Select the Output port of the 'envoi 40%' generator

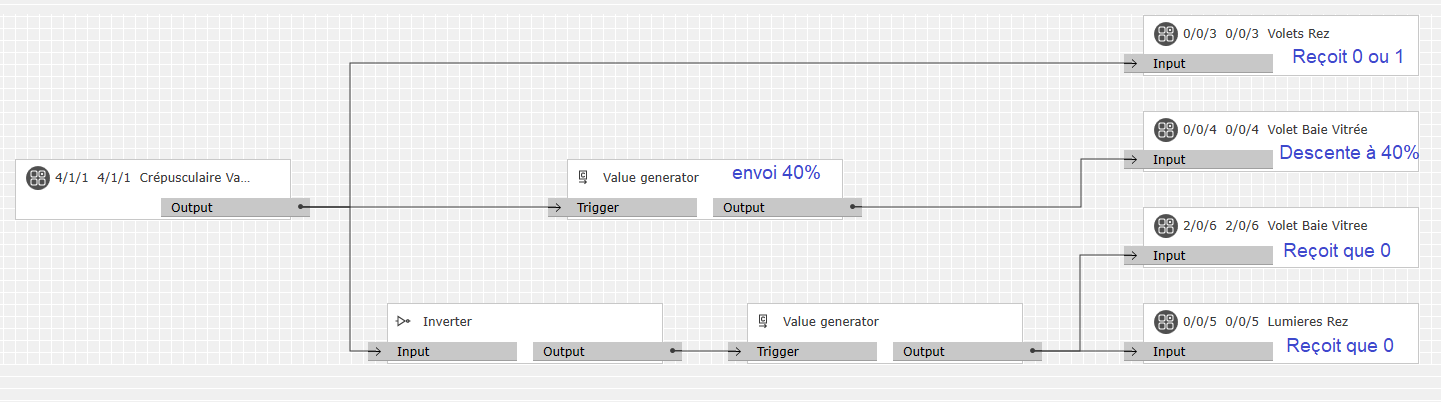[779, 208]
